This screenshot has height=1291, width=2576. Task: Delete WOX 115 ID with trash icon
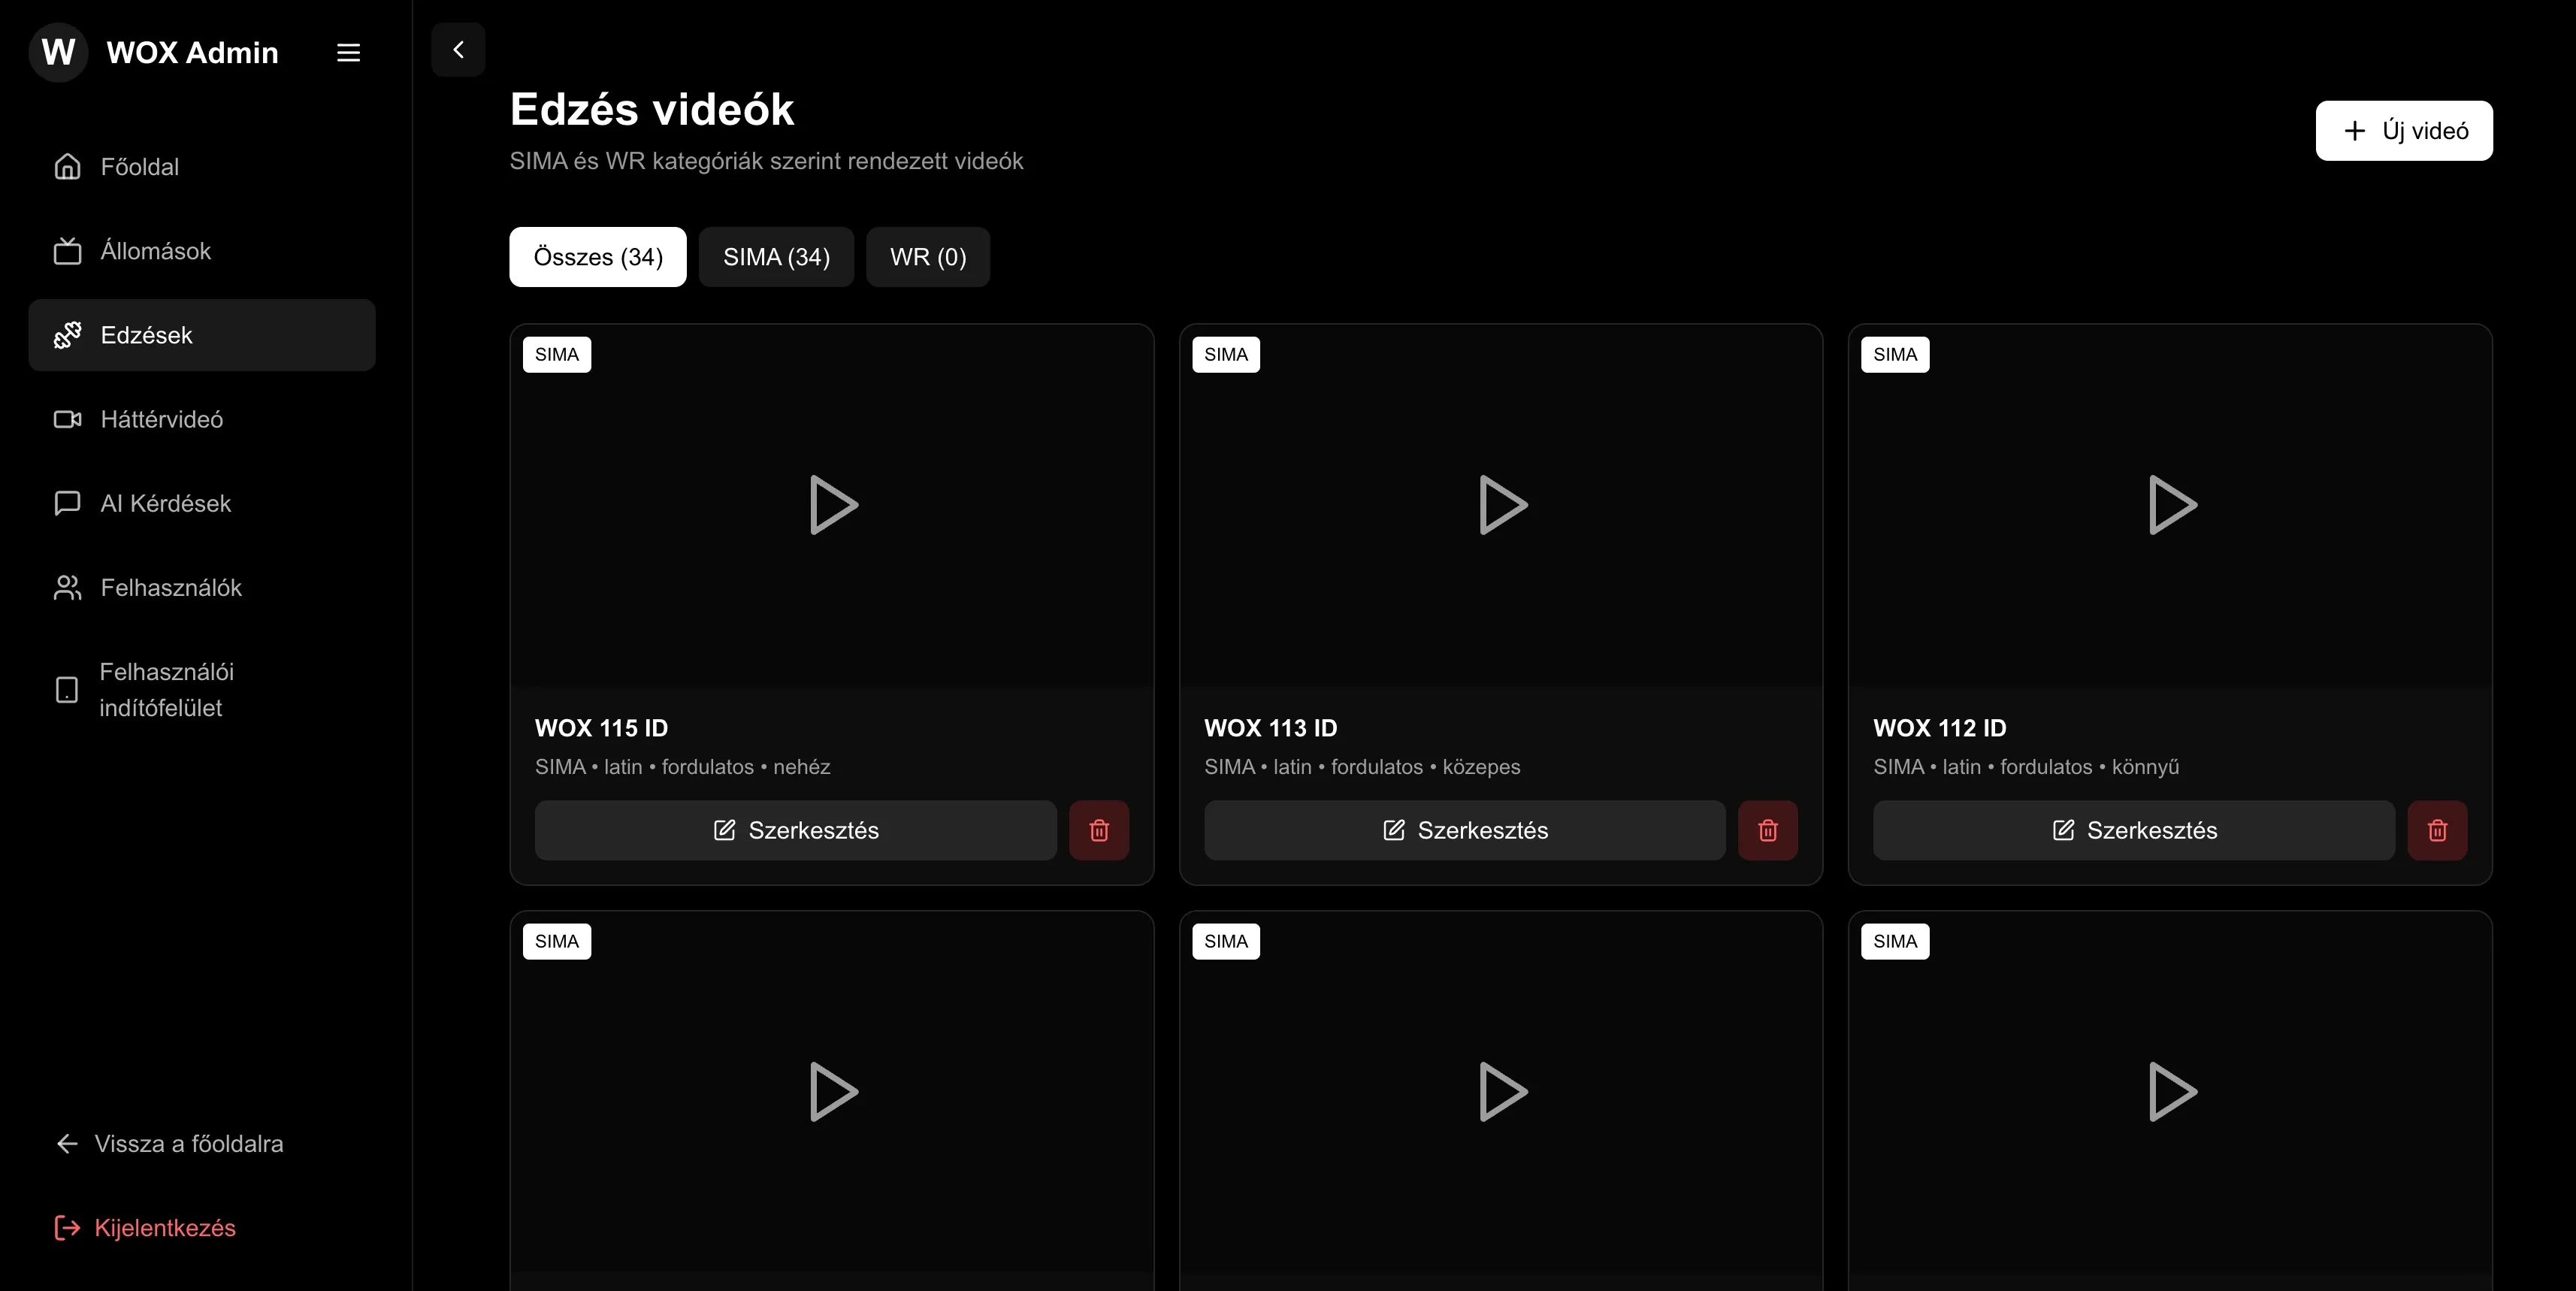[1099, 830]
